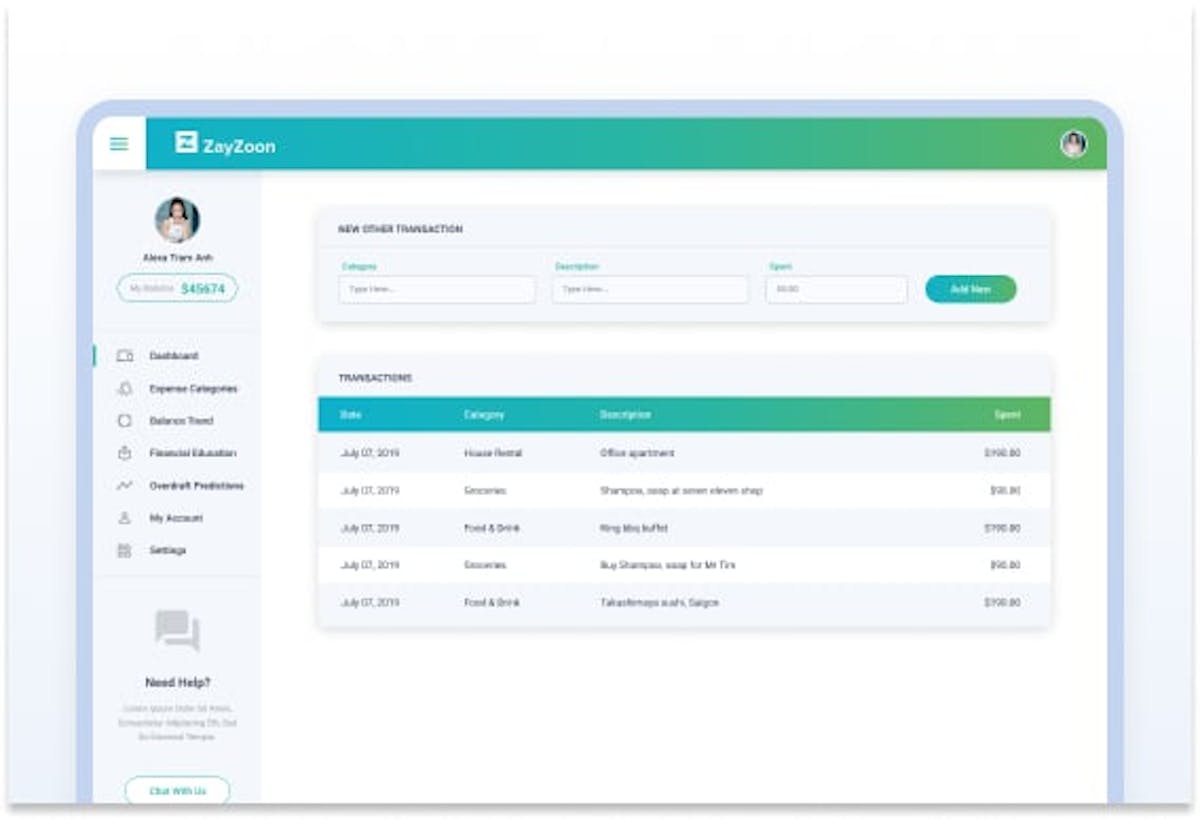Go to Dashboard in the sidebar
This screenshot has height=820, width=1200.
click(x=174, y=356)
